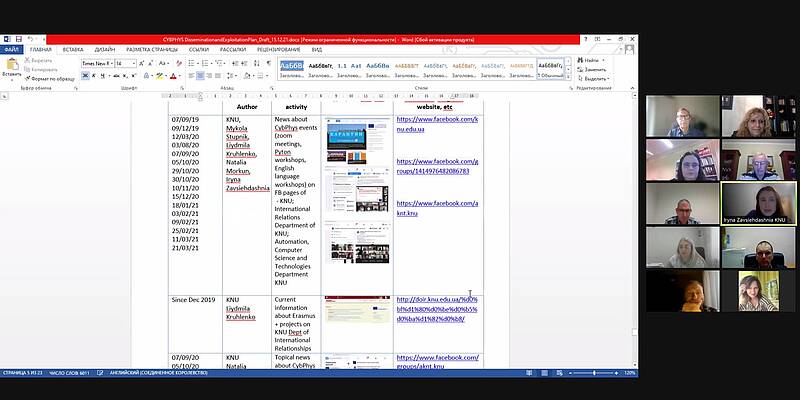Click the first Заголовок heading style
The width and height of the screenshot is (800, 400).
pos(292,69)
